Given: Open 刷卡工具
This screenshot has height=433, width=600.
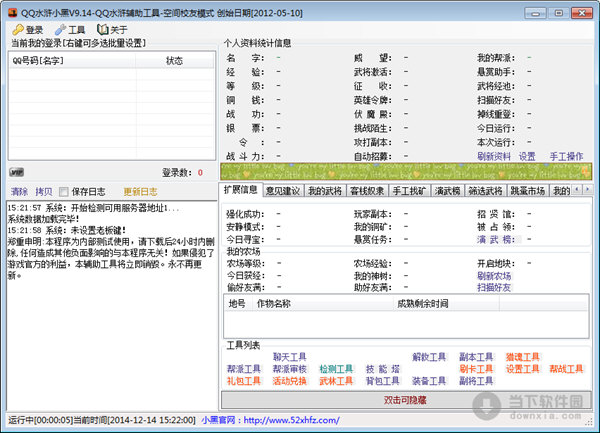Looking at the screenshot, I should (476, 369).
